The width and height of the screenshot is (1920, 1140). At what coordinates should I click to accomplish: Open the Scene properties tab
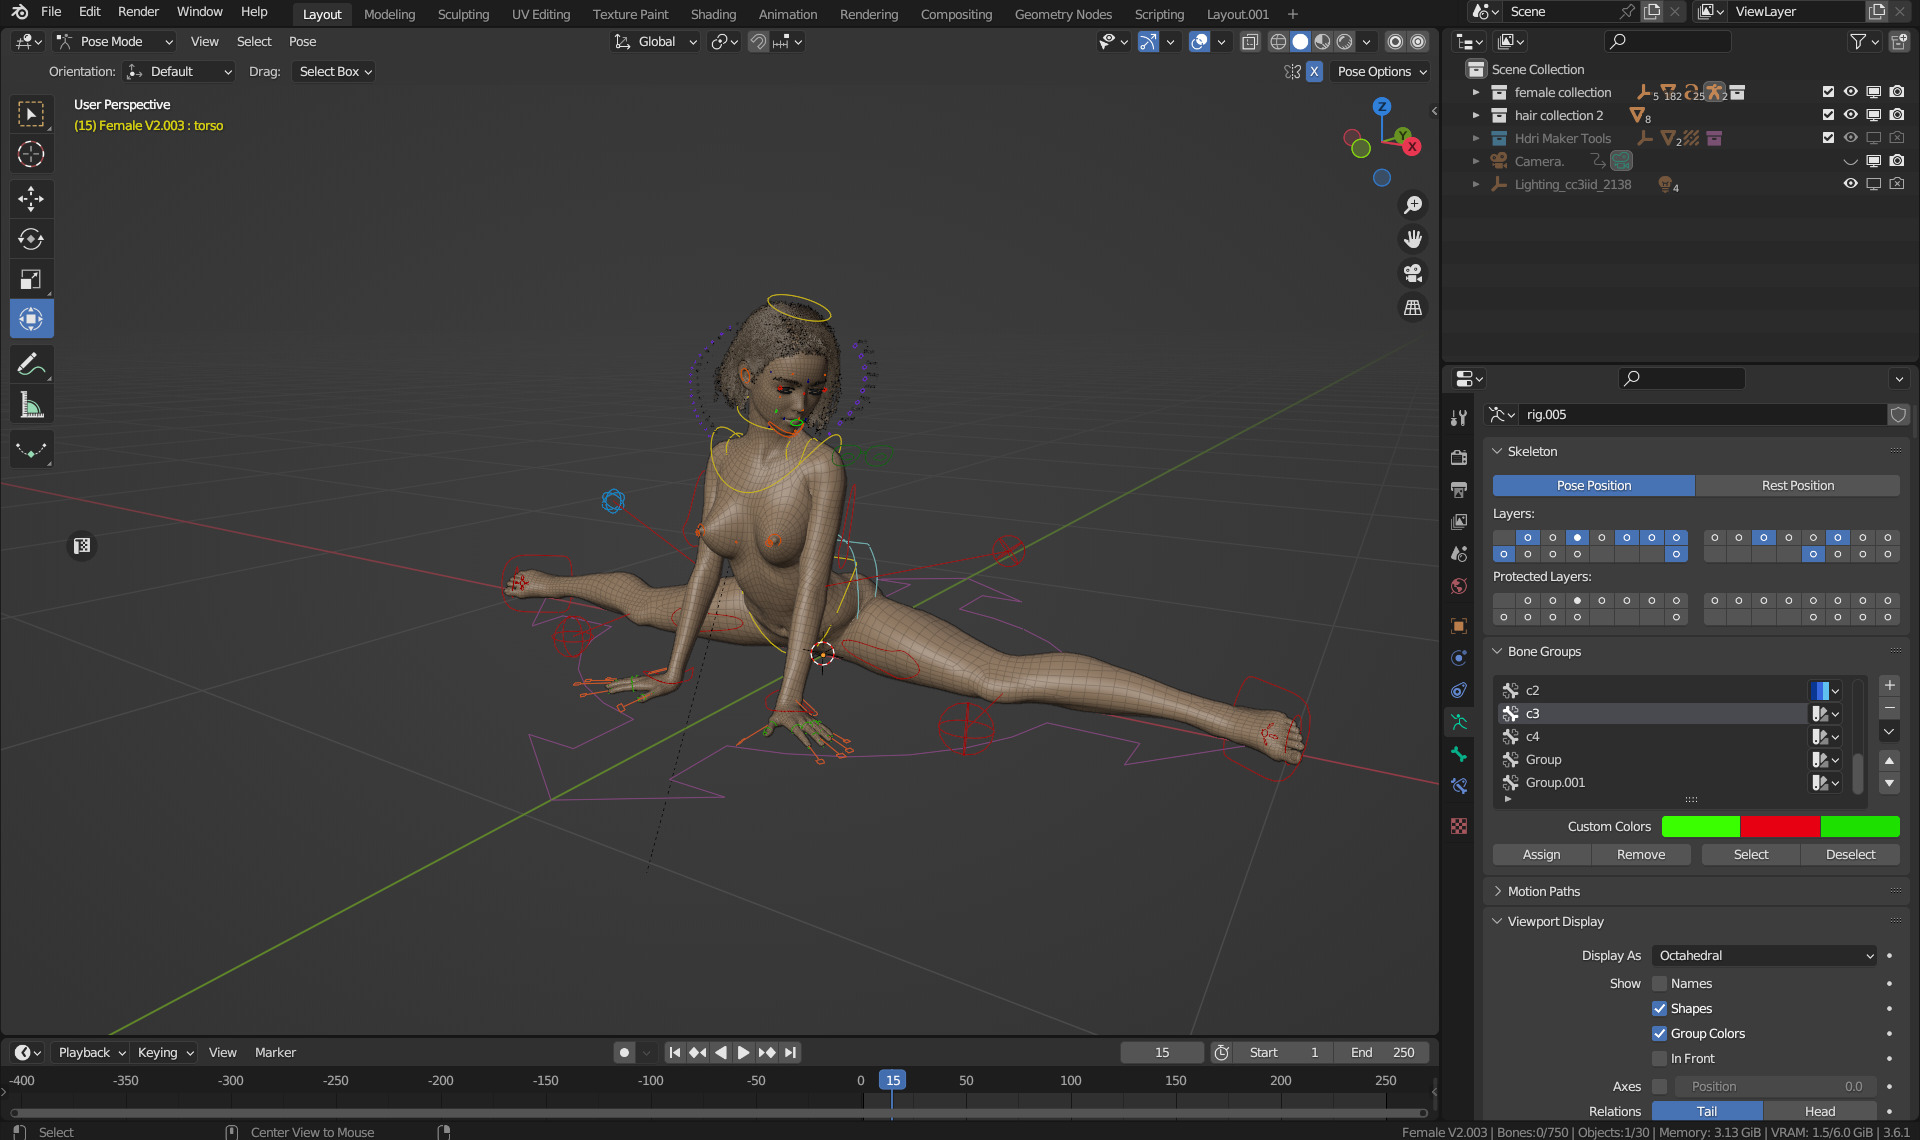click(1459, 554)
